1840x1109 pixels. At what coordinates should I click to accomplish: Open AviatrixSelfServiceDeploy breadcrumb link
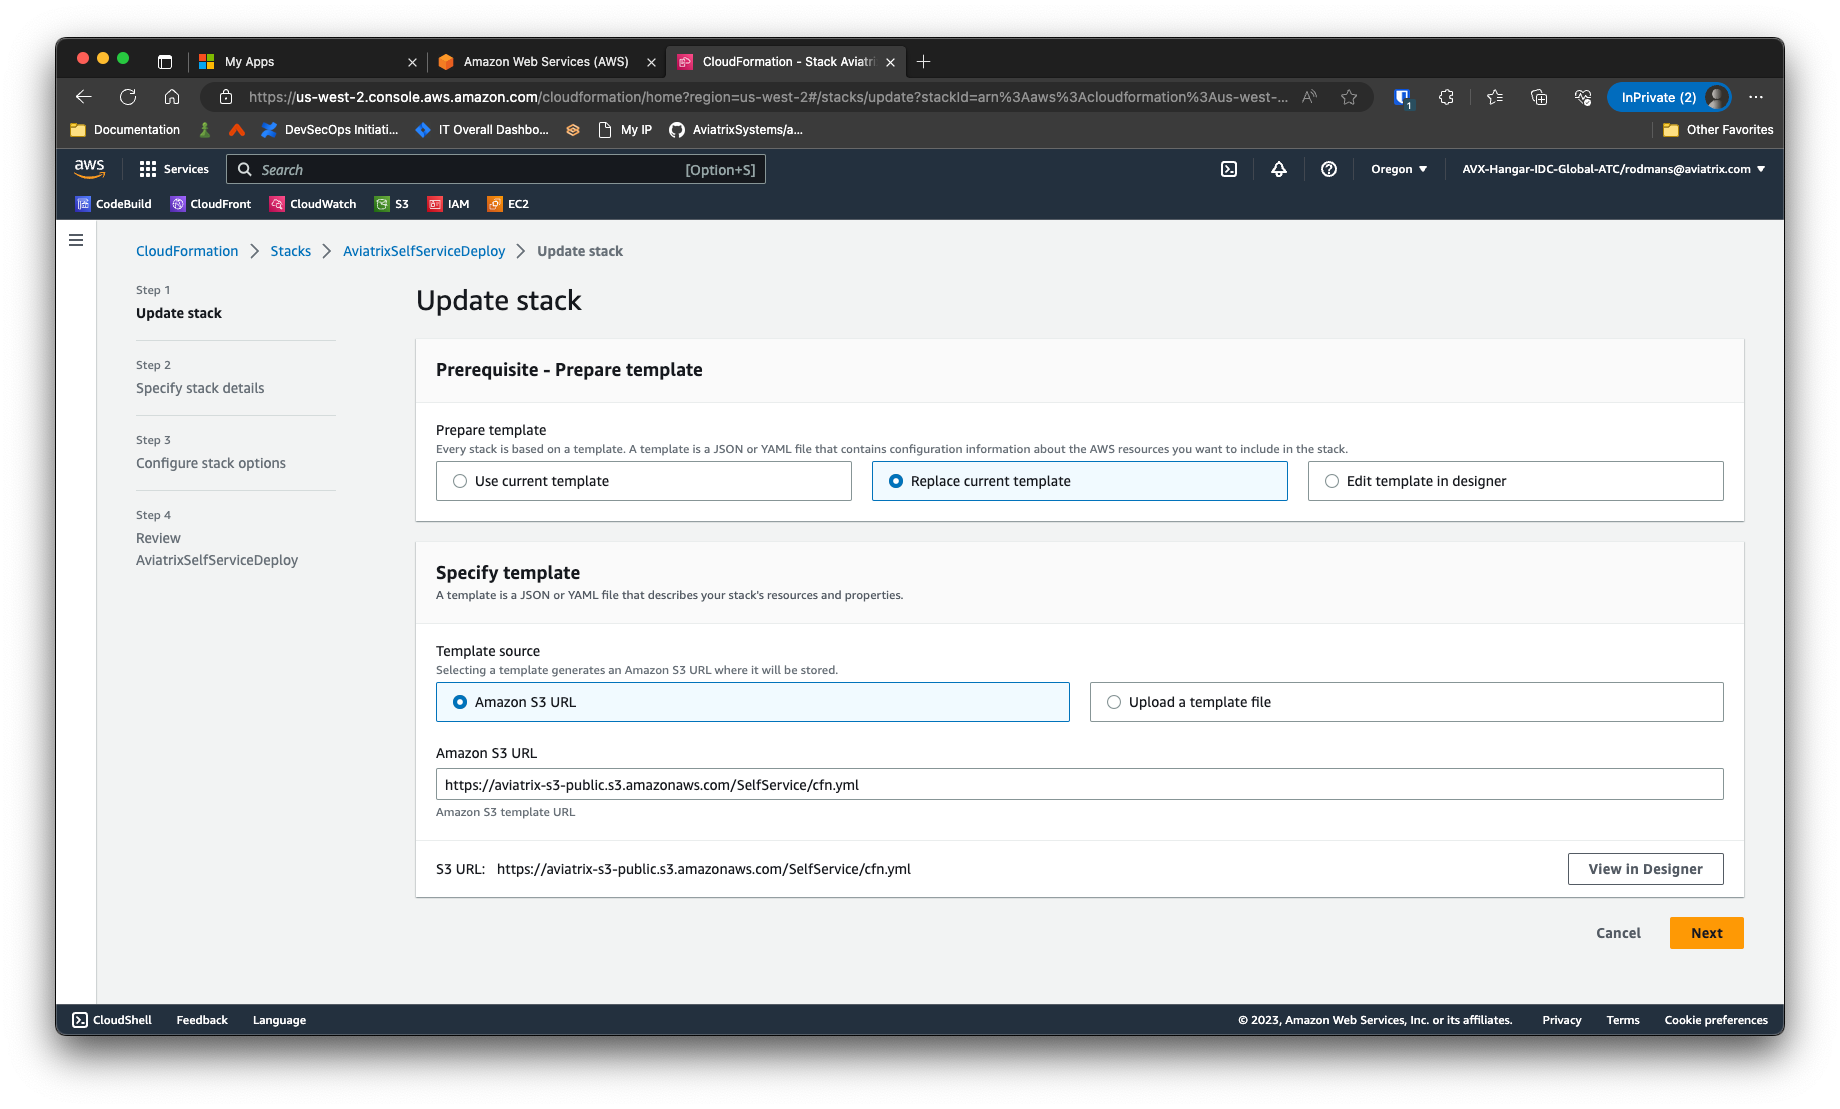(424, 251)
